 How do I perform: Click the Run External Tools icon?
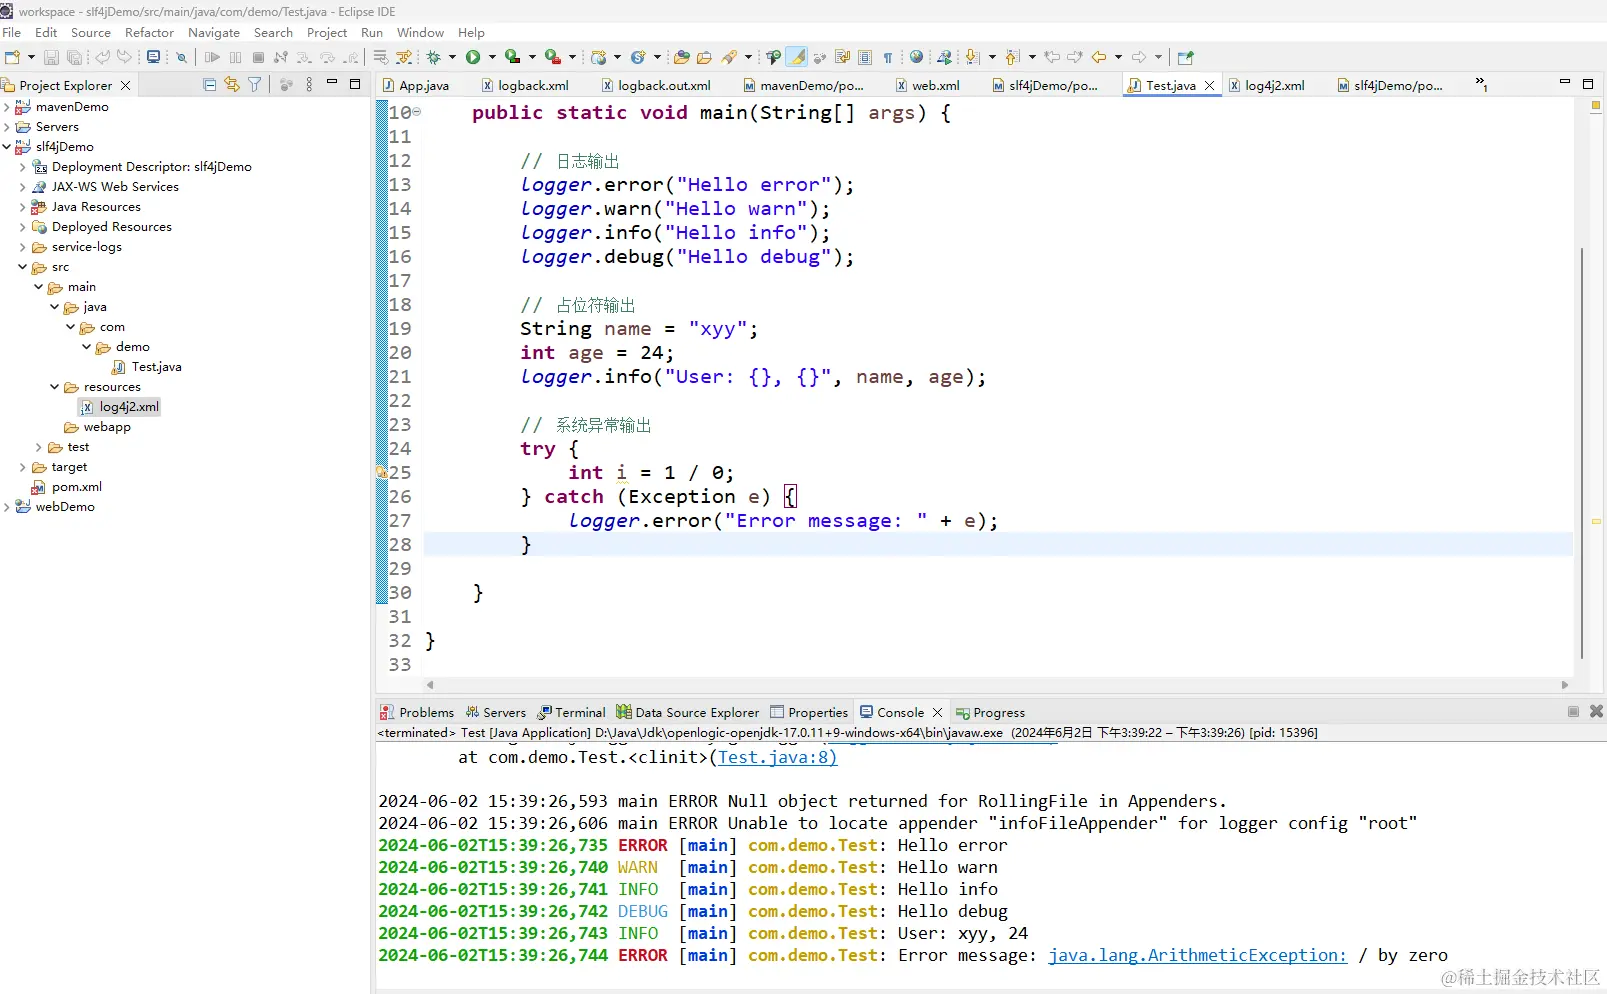552,57
